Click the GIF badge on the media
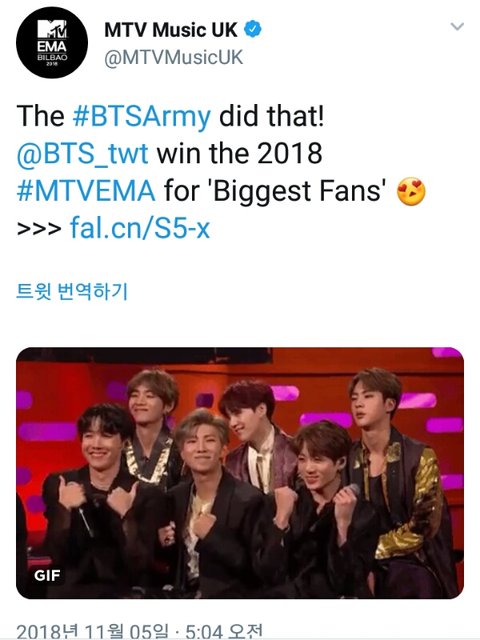Image resolution: width=480 pixels, height=640 pixels. [x=47, y=576]
